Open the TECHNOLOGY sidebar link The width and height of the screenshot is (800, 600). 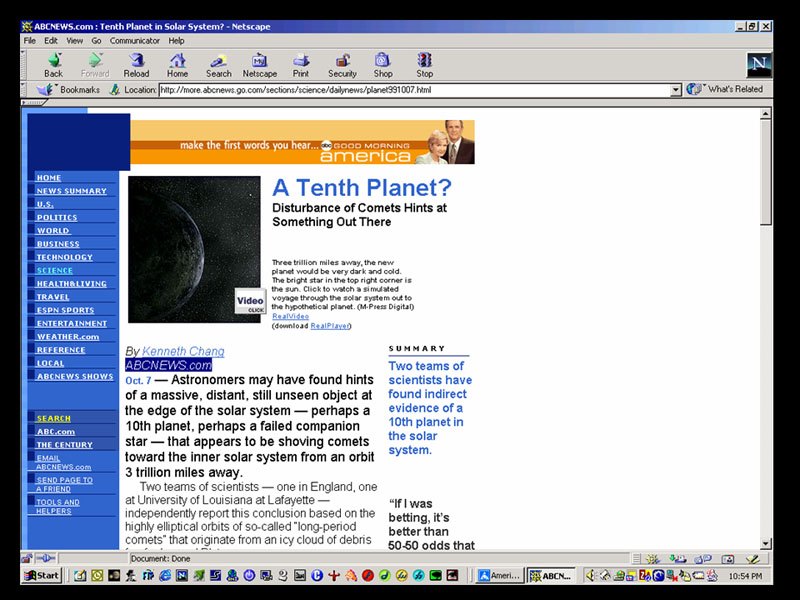click(x=65, y=257)
